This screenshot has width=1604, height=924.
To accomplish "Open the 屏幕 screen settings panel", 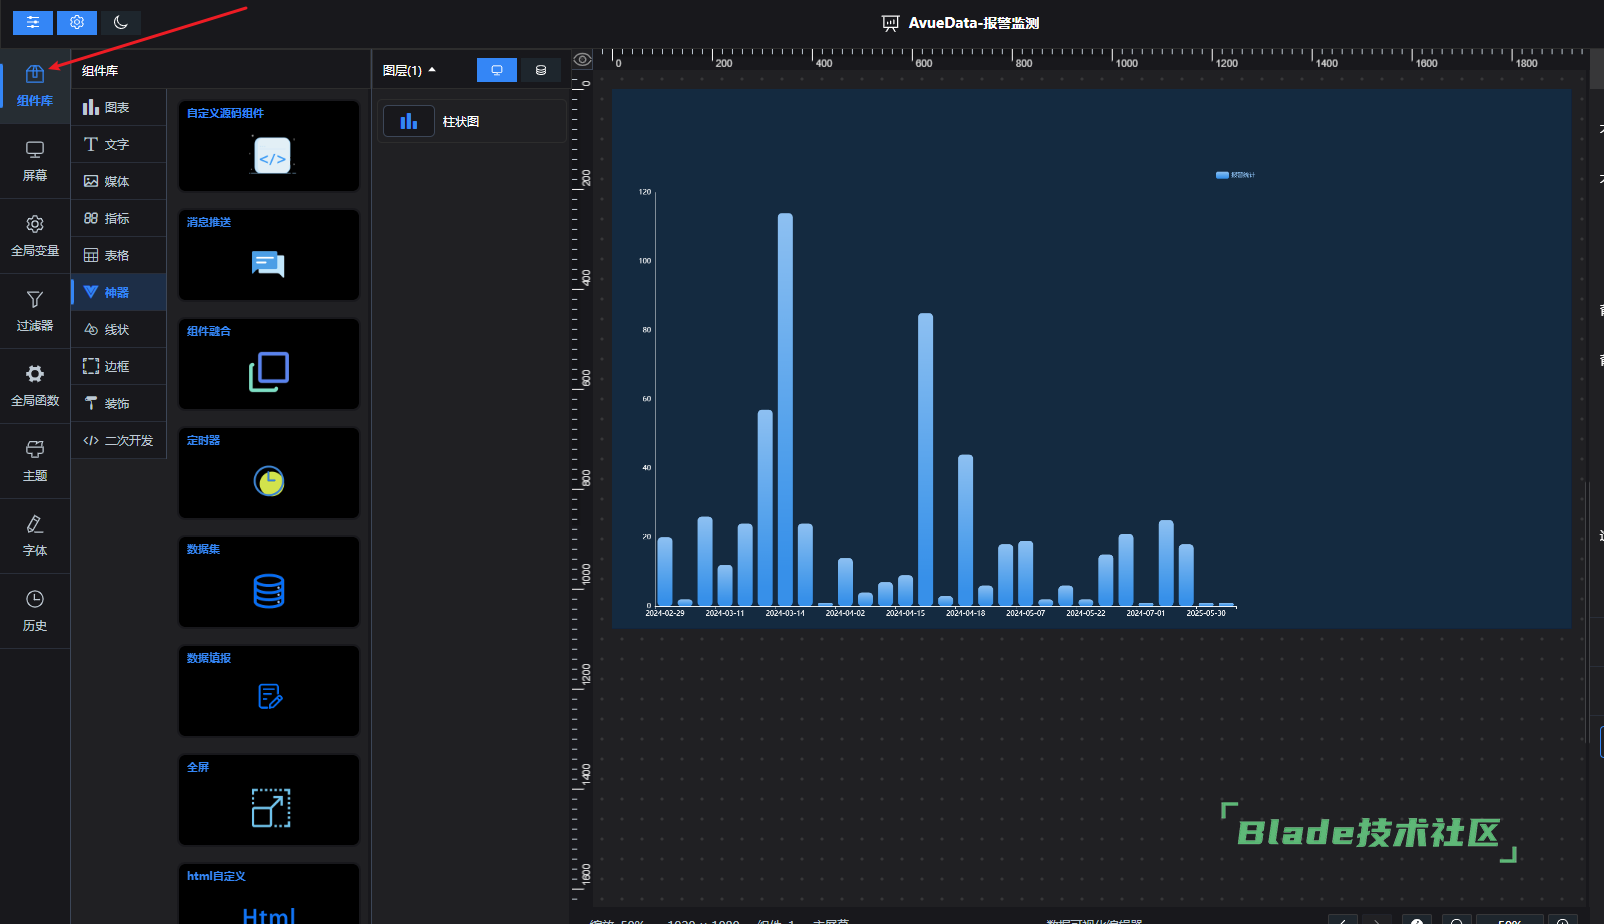I will pos(35,161).
